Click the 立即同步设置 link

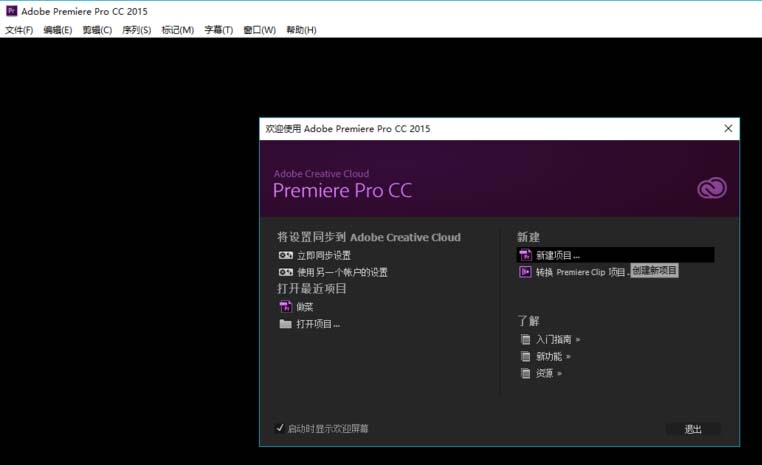click(x=324, y=255)
